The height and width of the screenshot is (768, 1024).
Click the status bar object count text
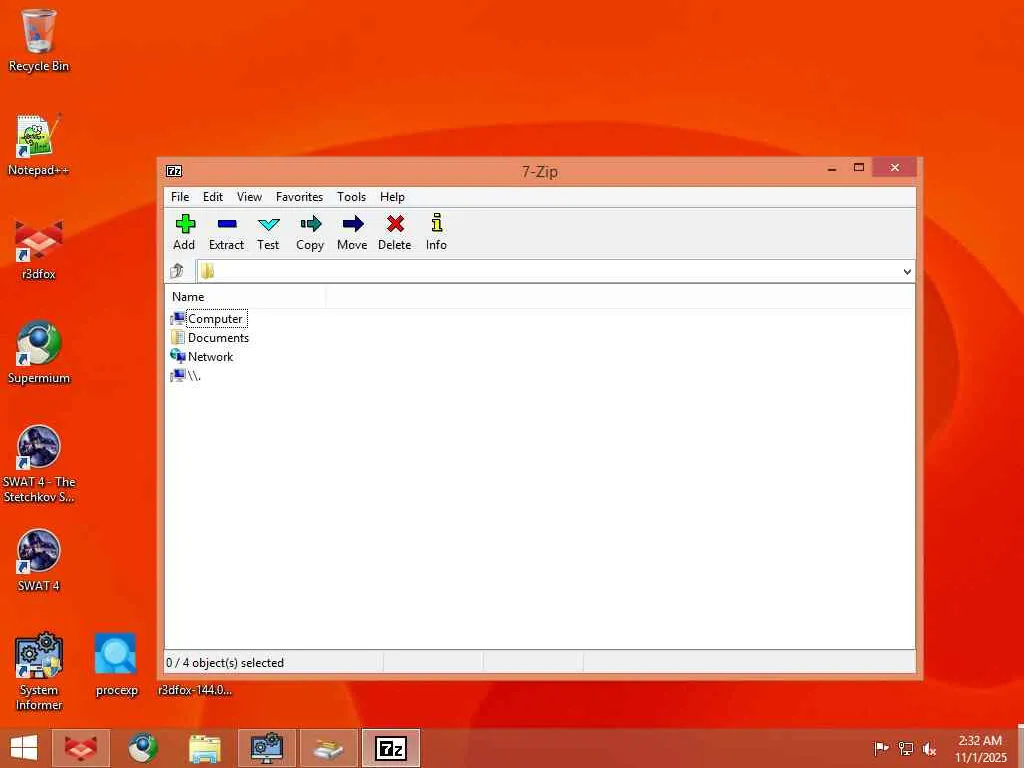tap(225, 662)
